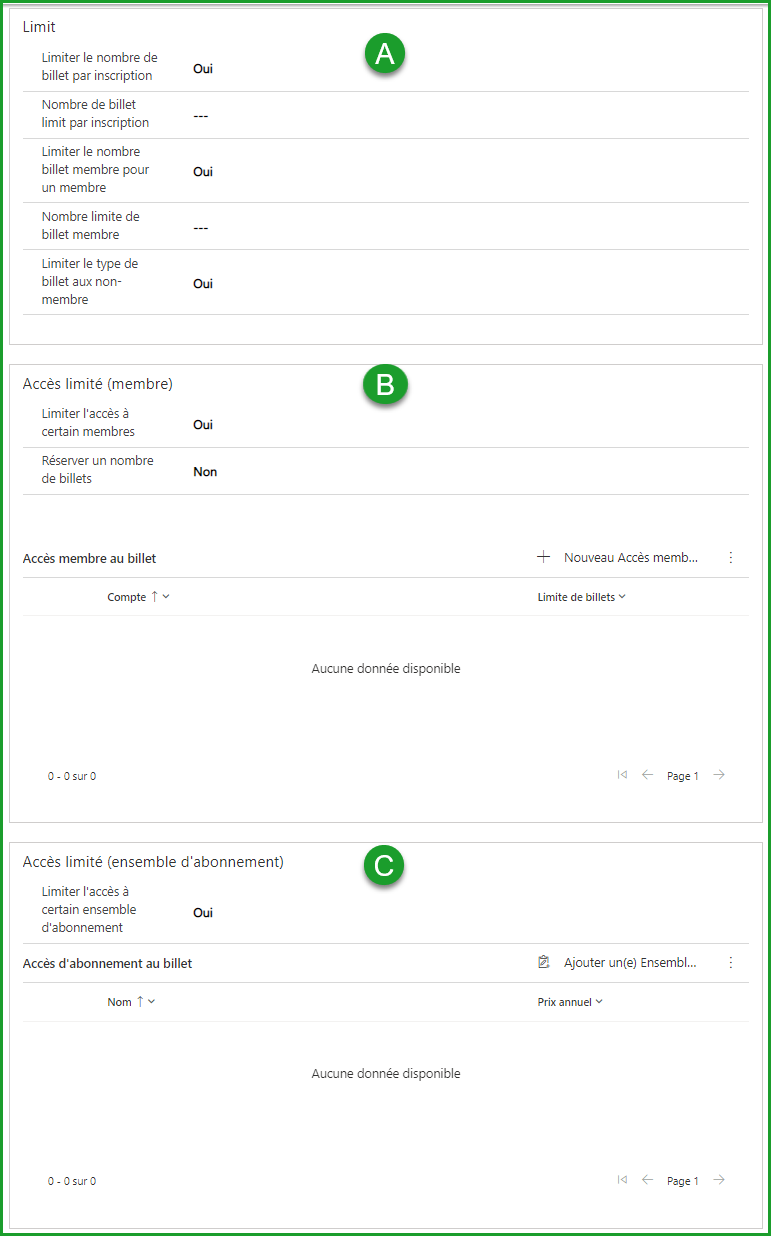Go to next page in Accès membre grid
Viewport: 771px width, 1236px height.
719,775
